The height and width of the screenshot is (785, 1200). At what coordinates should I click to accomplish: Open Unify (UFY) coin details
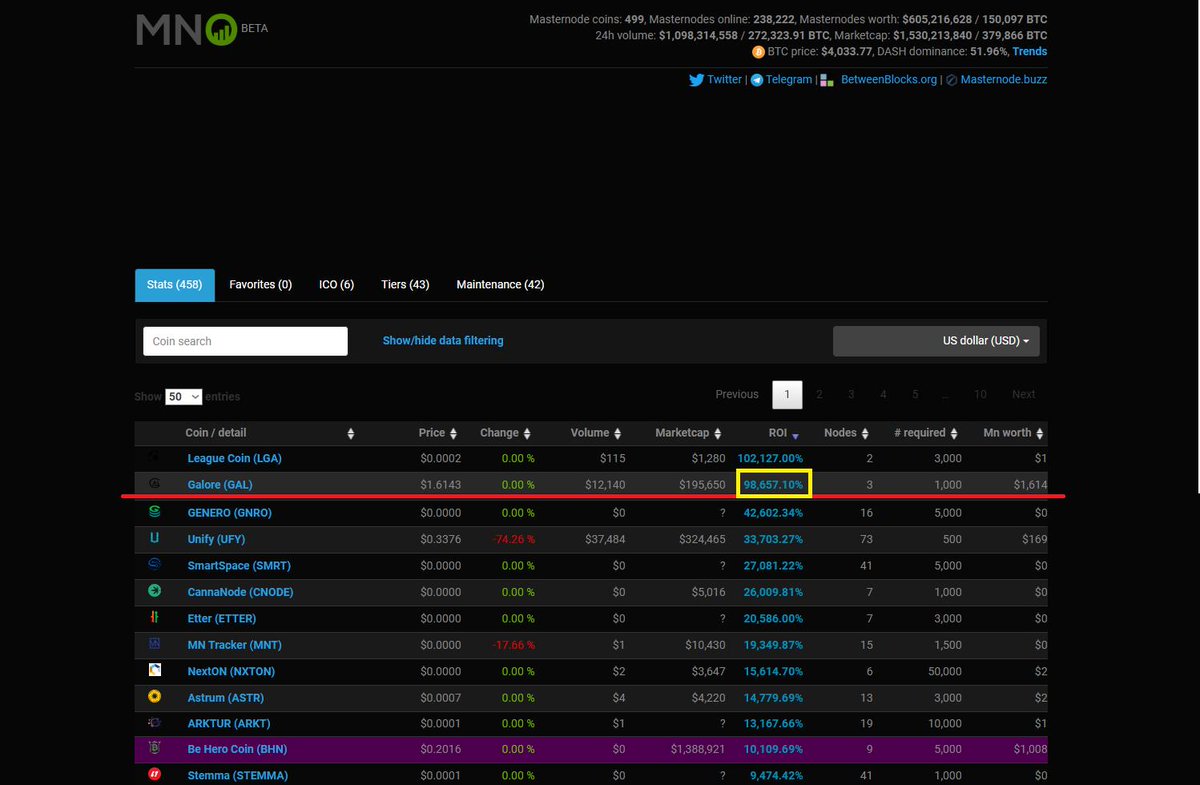tap(216, 539)
